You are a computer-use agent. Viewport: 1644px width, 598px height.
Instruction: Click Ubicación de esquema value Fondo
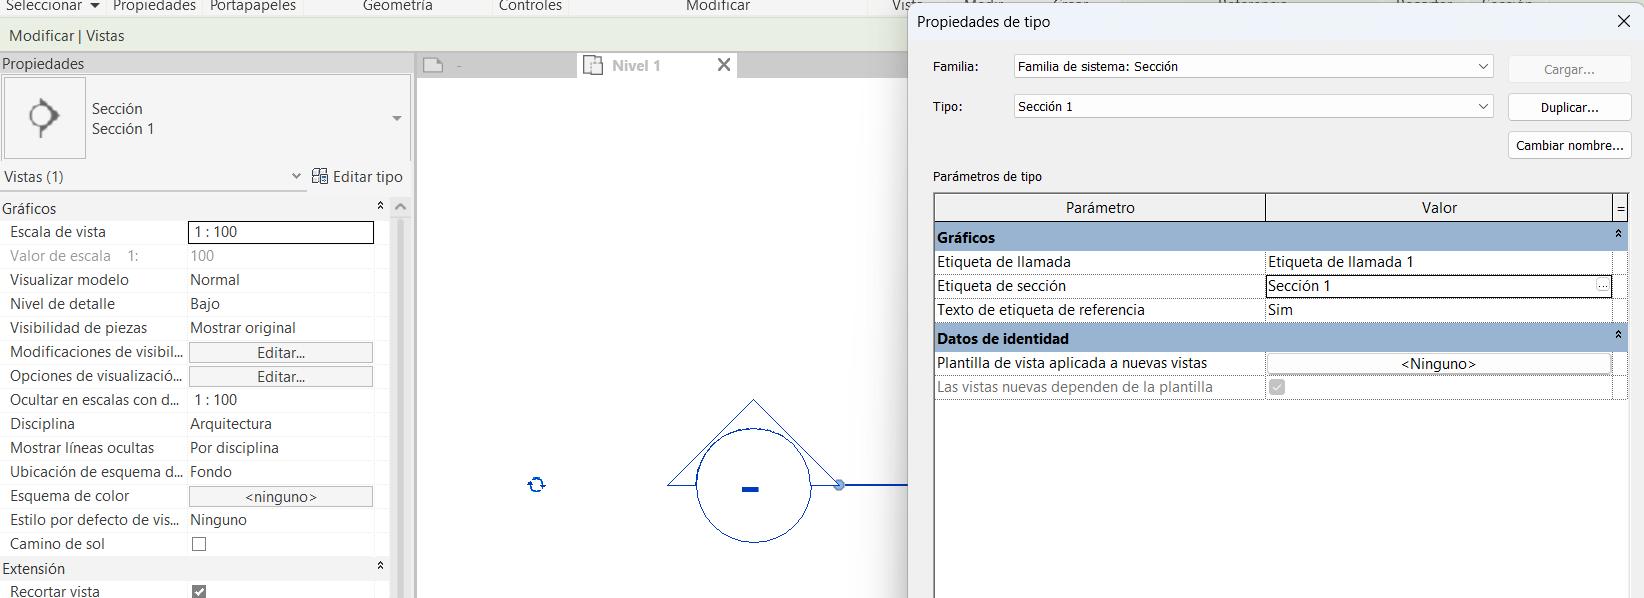(281, 472)
